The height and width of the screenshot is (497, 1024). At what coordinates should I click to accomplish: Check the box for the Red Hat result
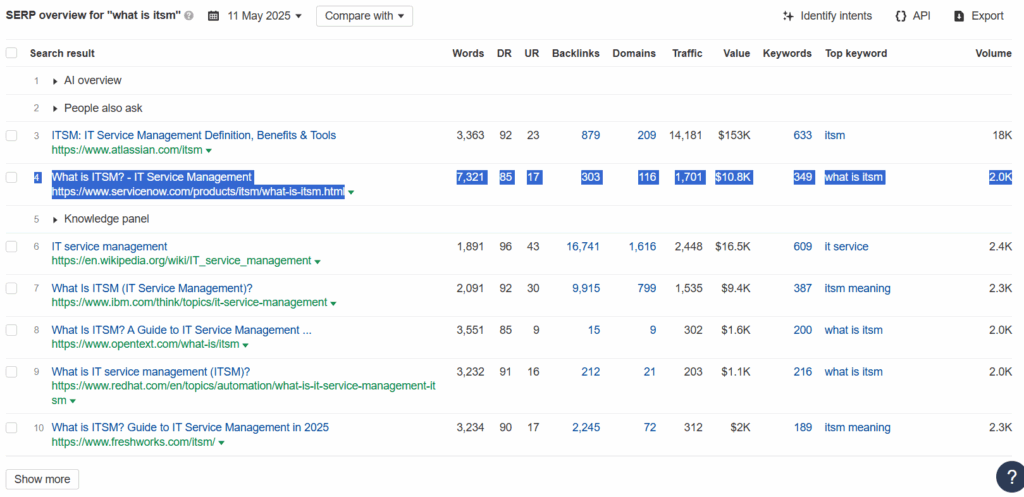pyautogui.click(x=12, y=372)
